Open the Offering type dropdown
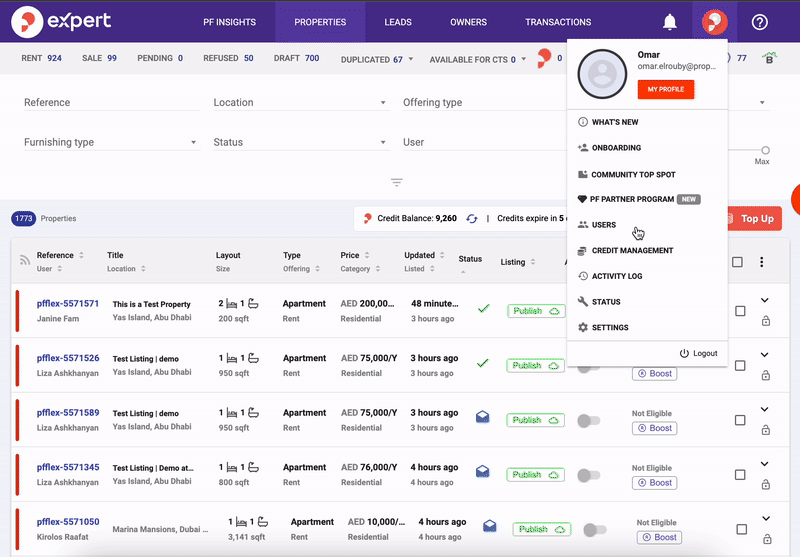800x557 pixels. coord(484,103)
